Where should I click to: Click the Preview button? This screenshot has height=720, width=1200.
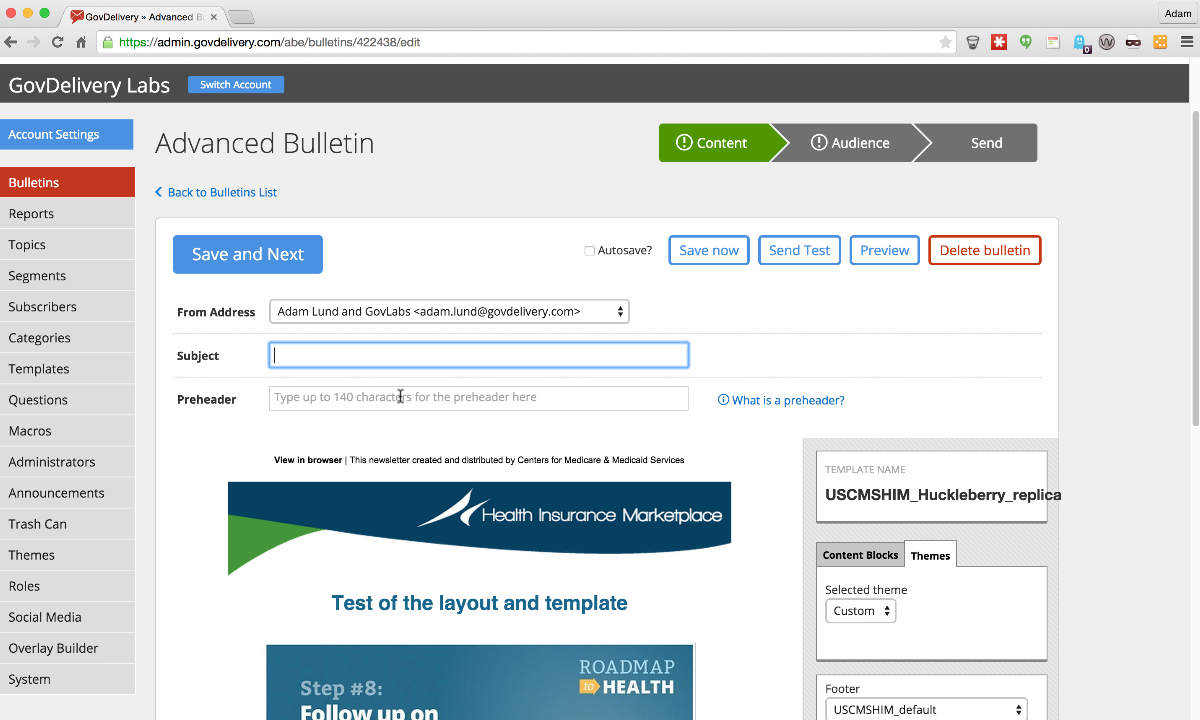[885, 250]
